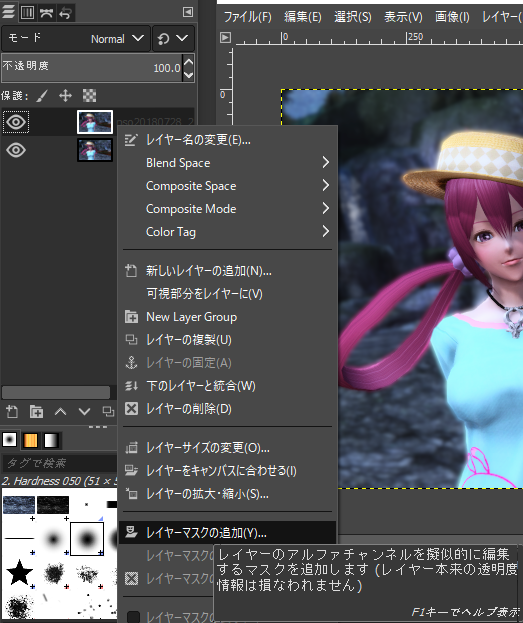
Task: Select the dark noise texture brush
Action: coord(53,505)
